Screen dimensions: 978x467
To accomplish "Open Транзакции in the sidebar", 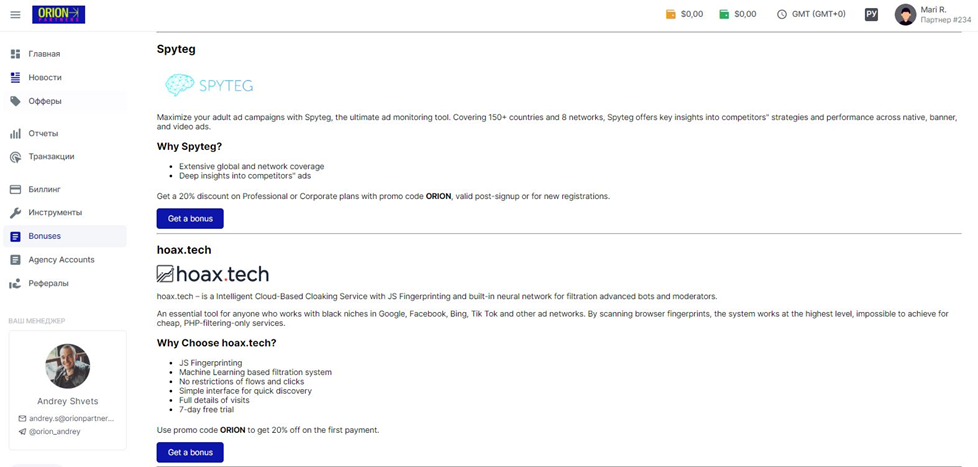I will pos(65,157).
